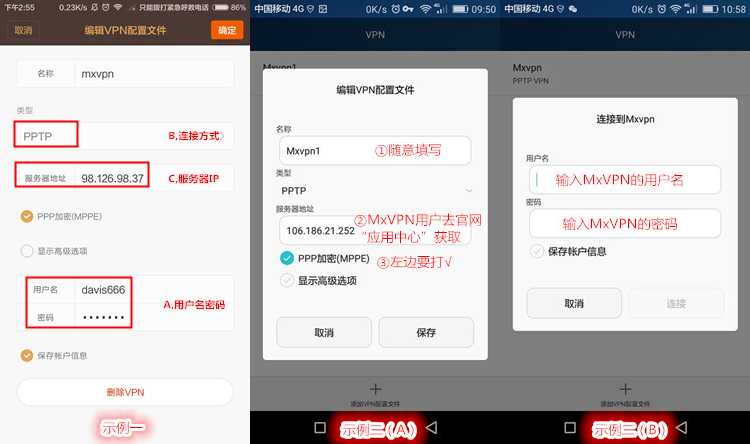750x444 pixels.
Task: Tap the username field in 连接到Mxvpn dialog
Action: [625, 180]
